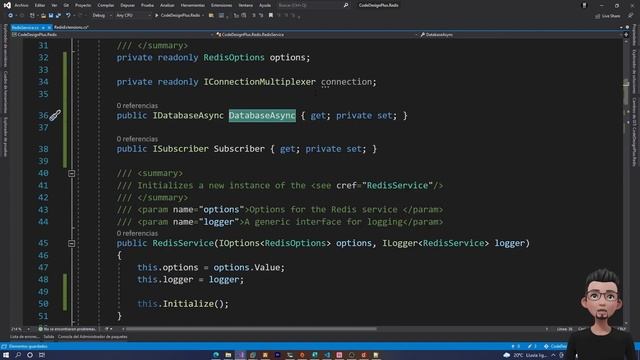Viewport: 640px width, 360px height.
Task: Click the open file folder icon
Action: pyautogui.click(x=43, y=16)
